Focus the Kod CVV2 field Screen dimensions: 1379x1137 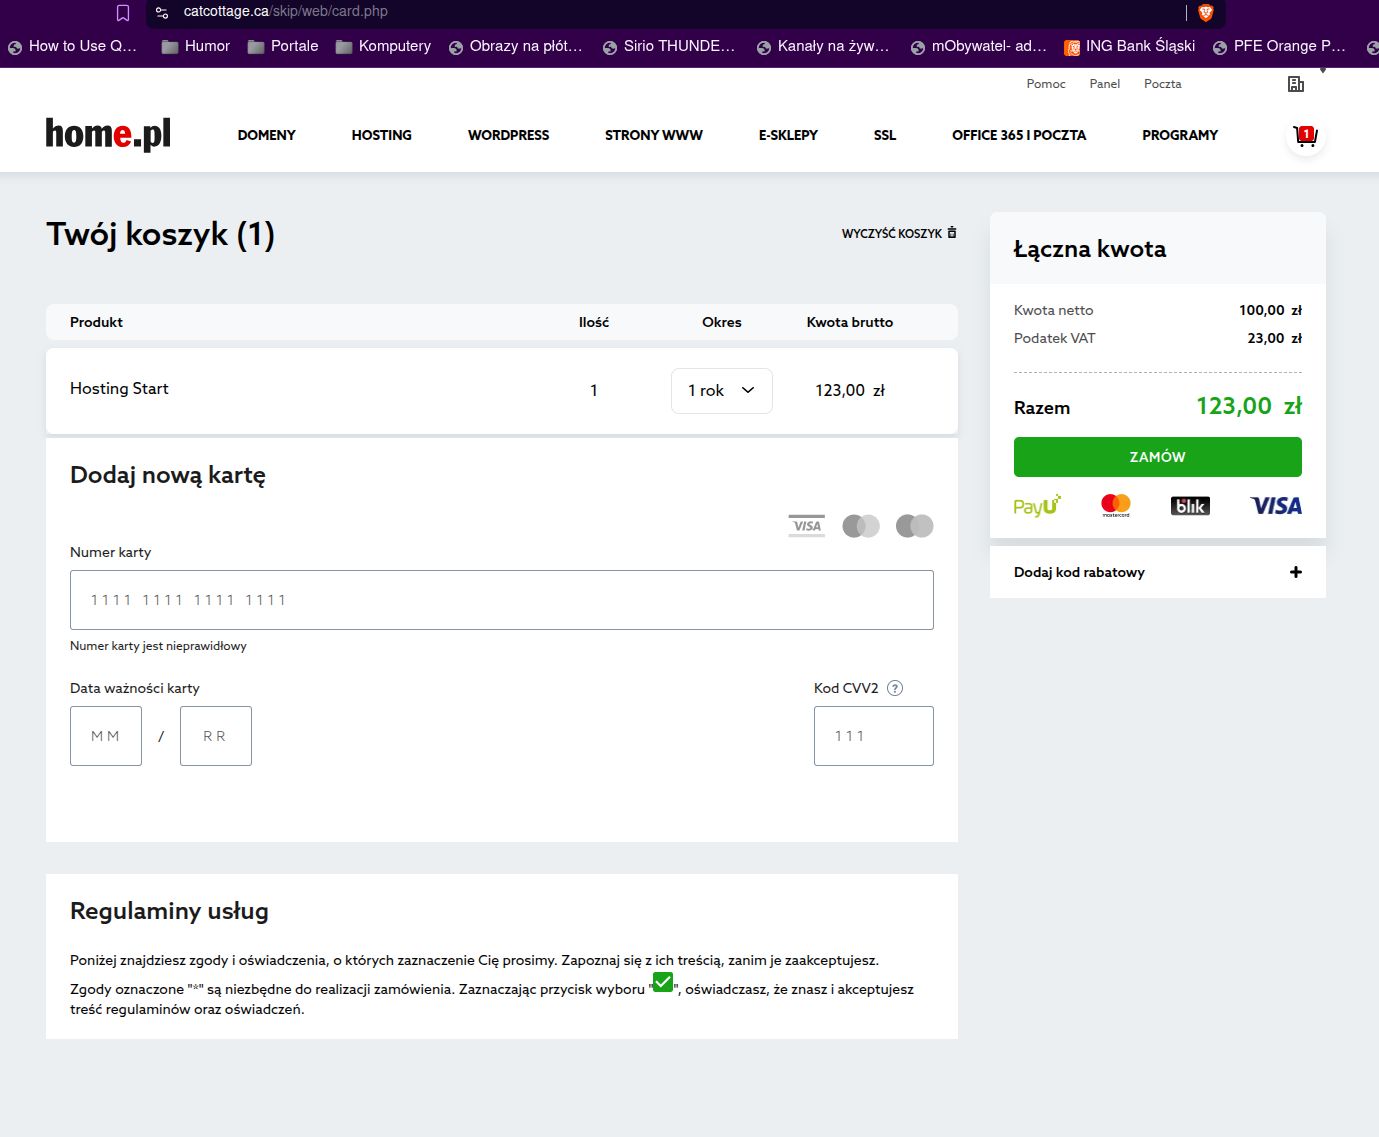[874, 736]
